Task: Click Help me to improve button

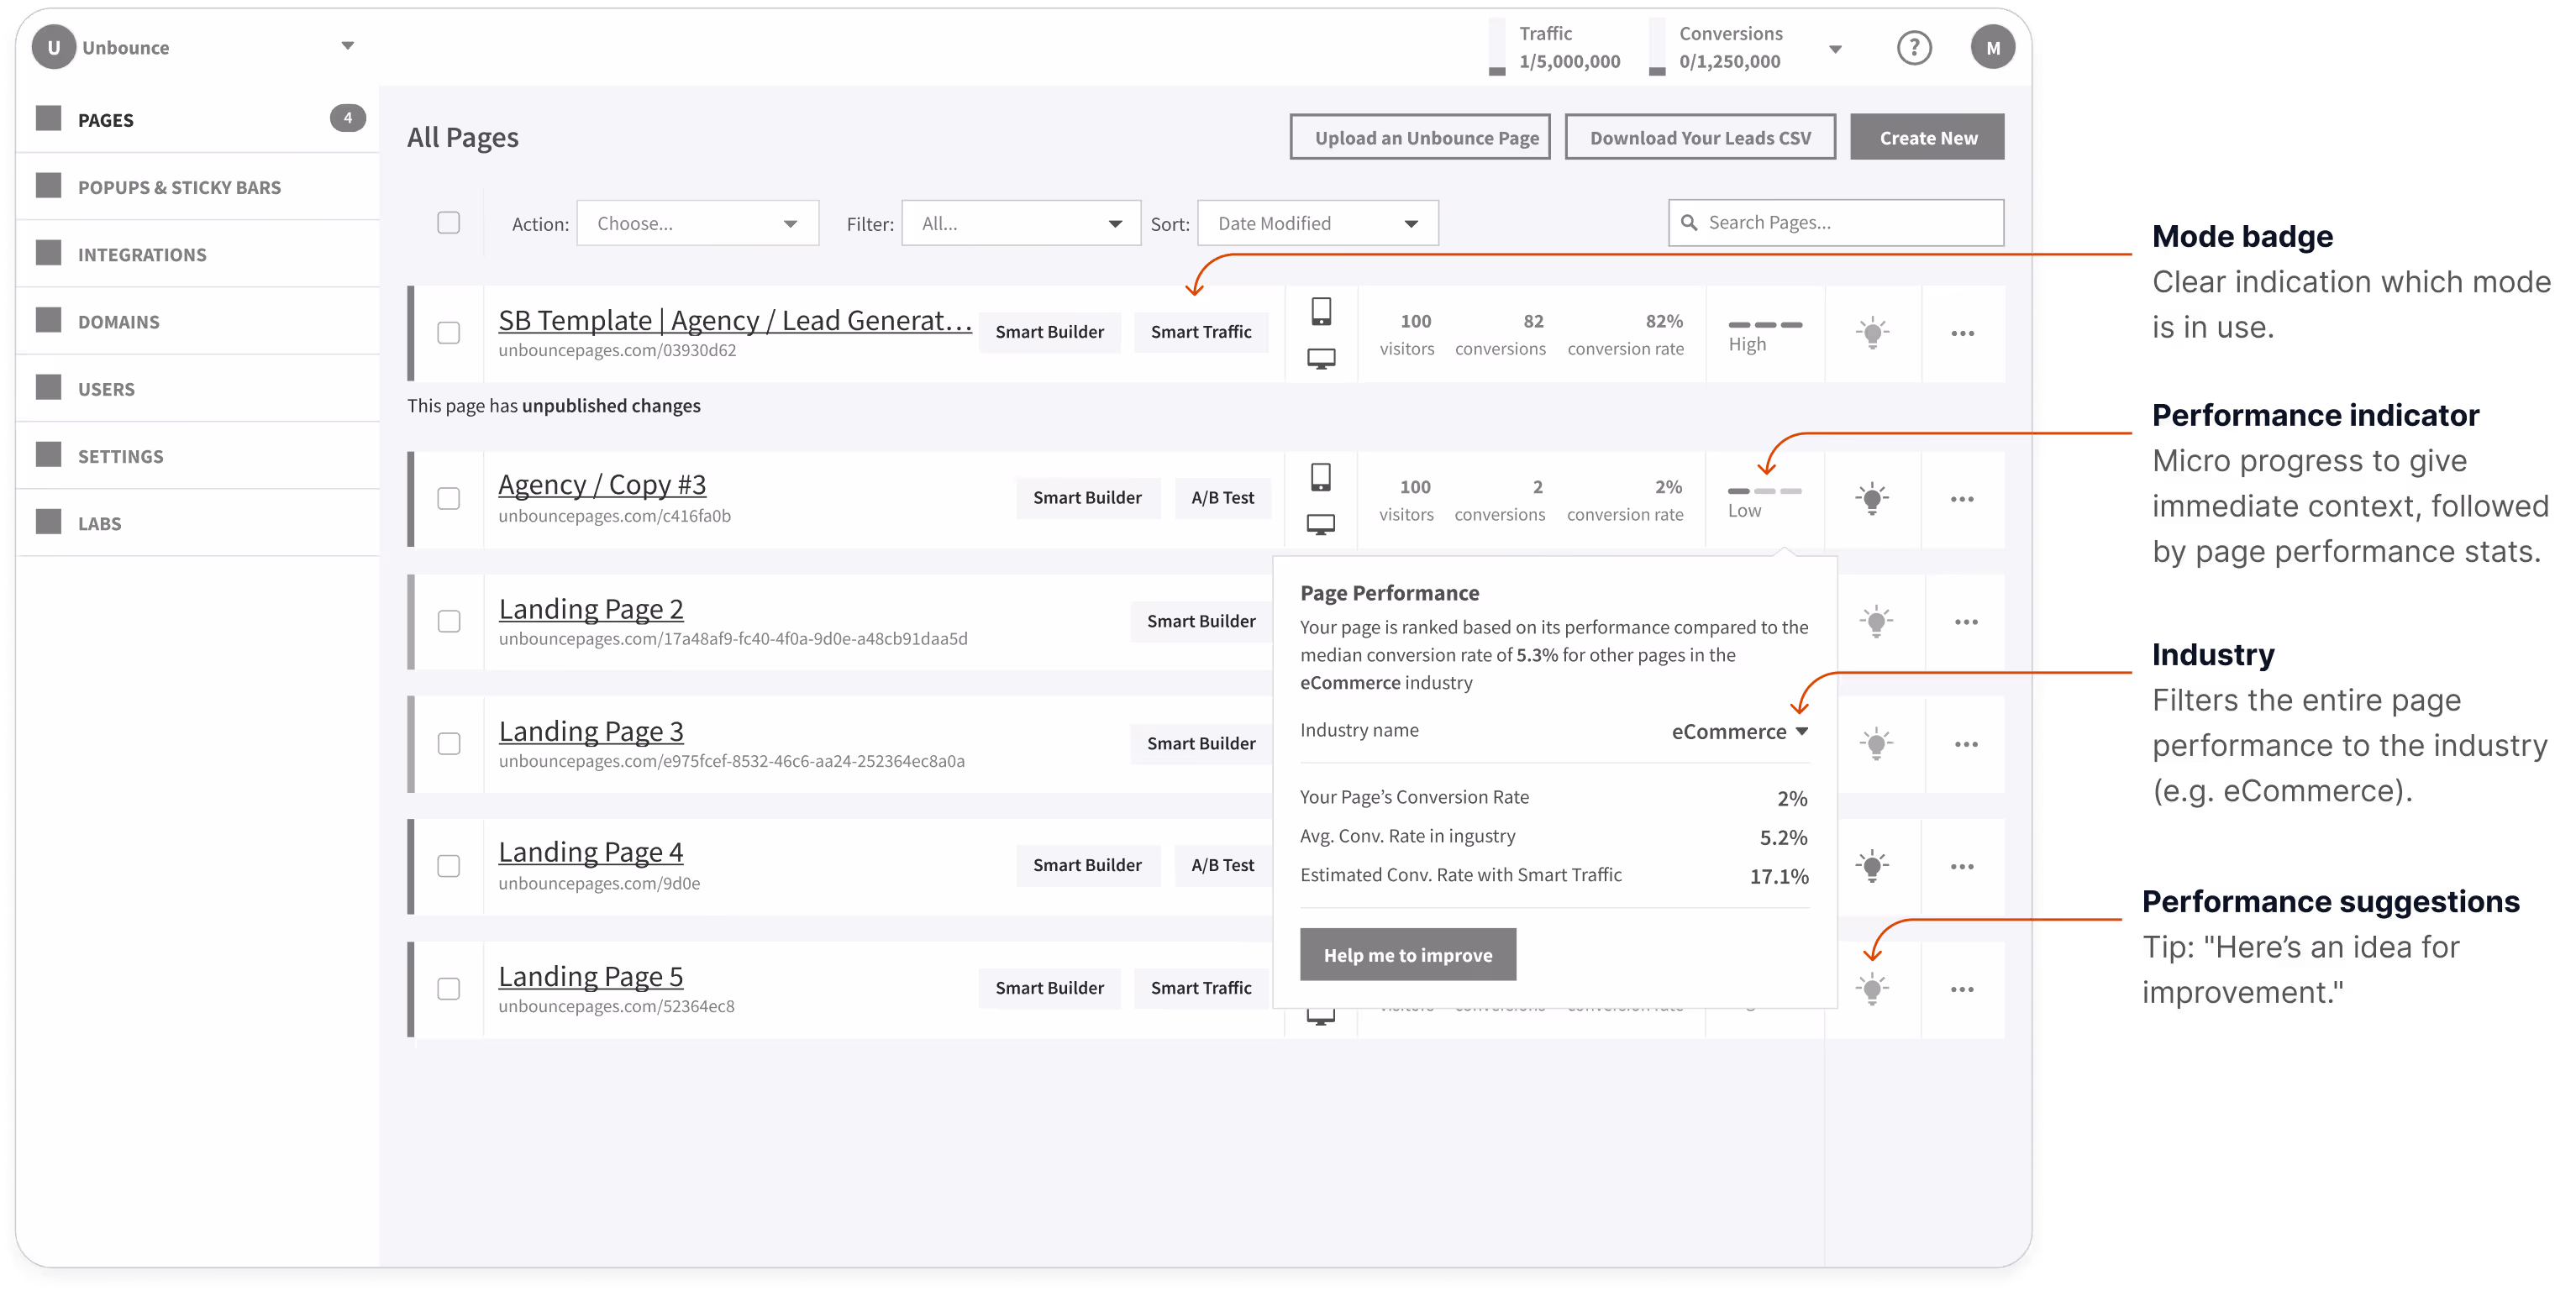Action: [1408, 955]
